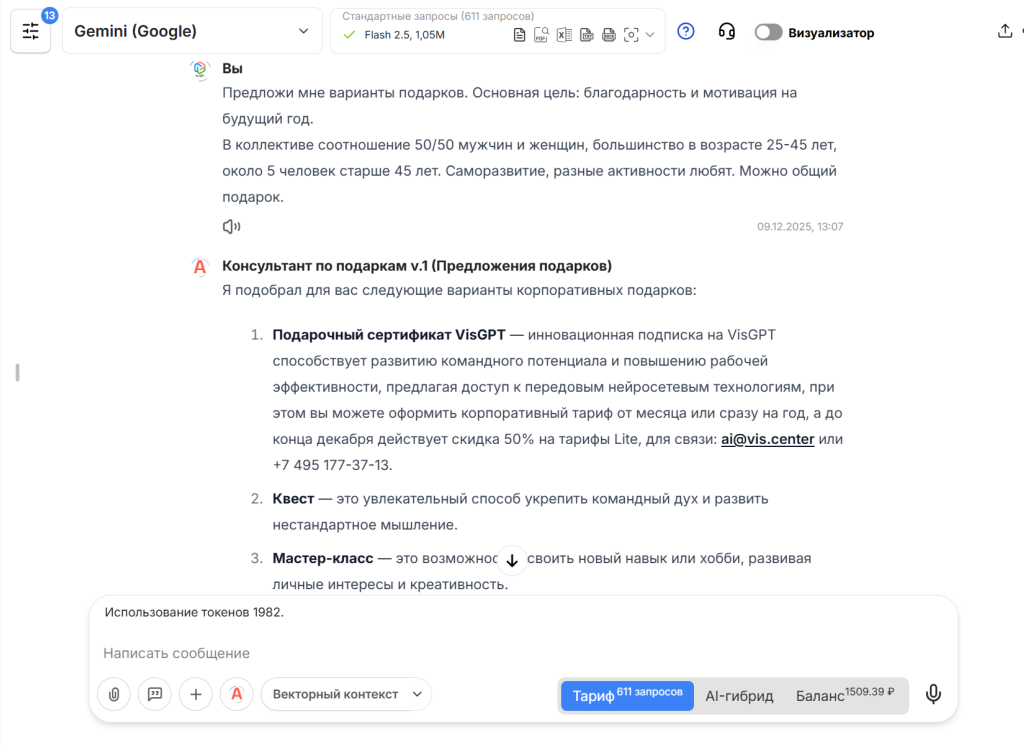
Task: Play message audio with speaker icon
Action: (x=230, y=226)
